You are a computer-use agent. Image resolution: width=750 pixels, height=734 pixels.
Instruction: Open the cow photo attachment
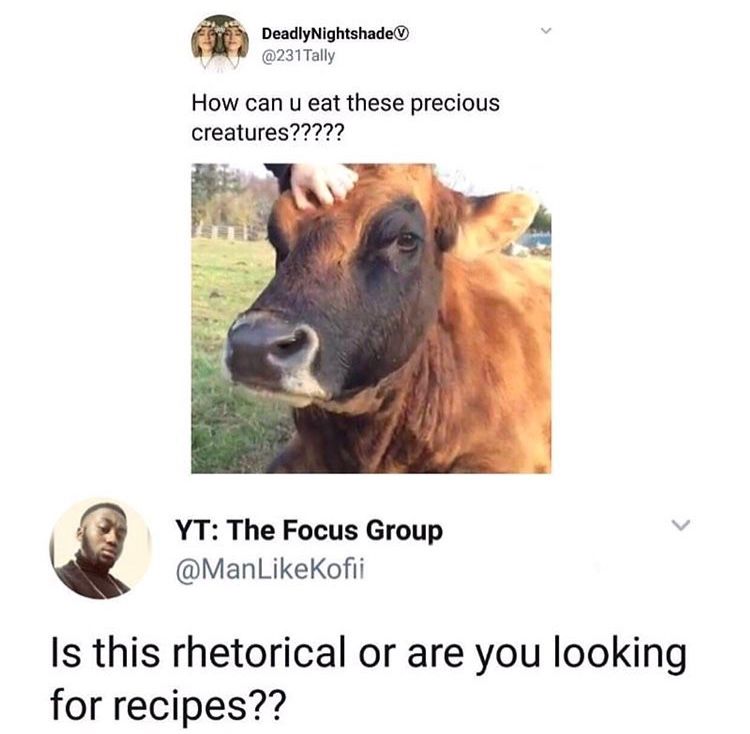point(371,318)
